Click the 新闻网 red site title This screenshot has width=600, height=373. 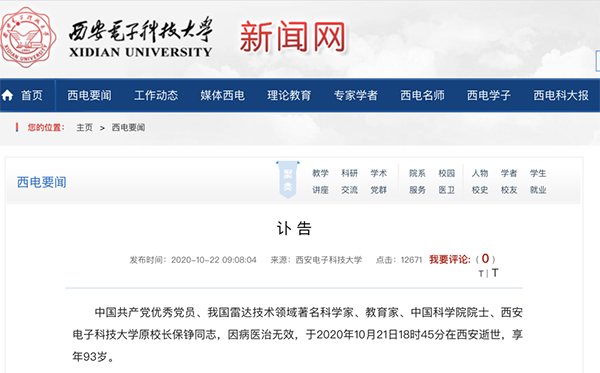[x=293, y=37]
